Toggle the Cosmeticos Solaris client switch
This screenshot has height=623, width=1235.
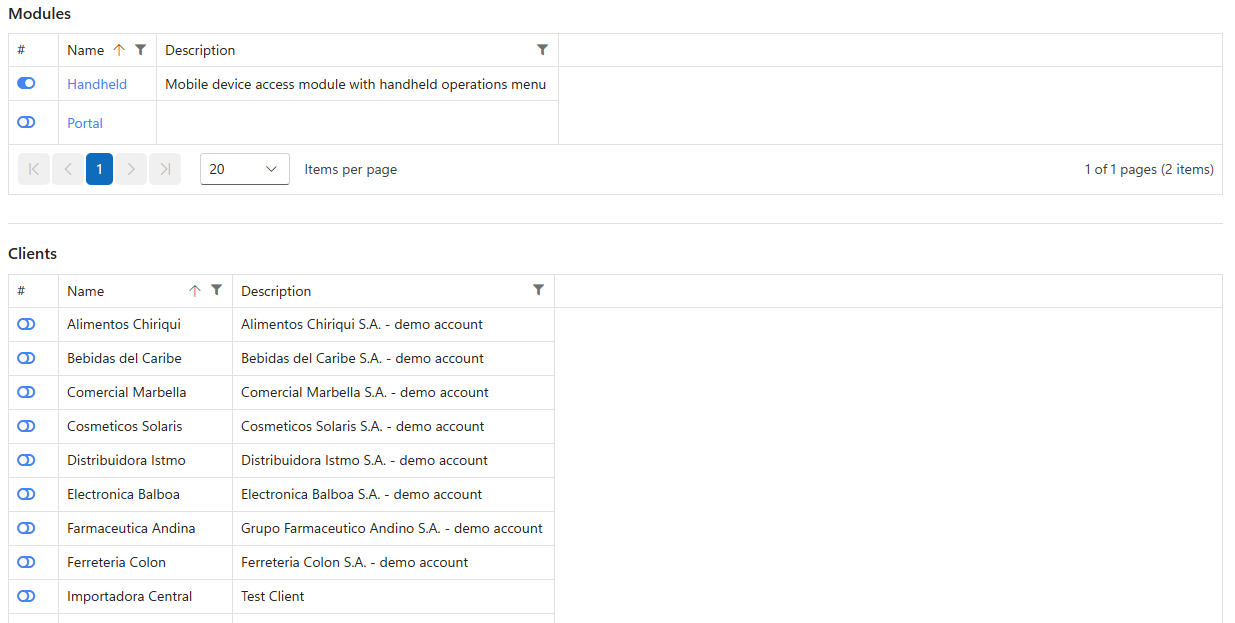pyautogui.click(x=26, y=426)
